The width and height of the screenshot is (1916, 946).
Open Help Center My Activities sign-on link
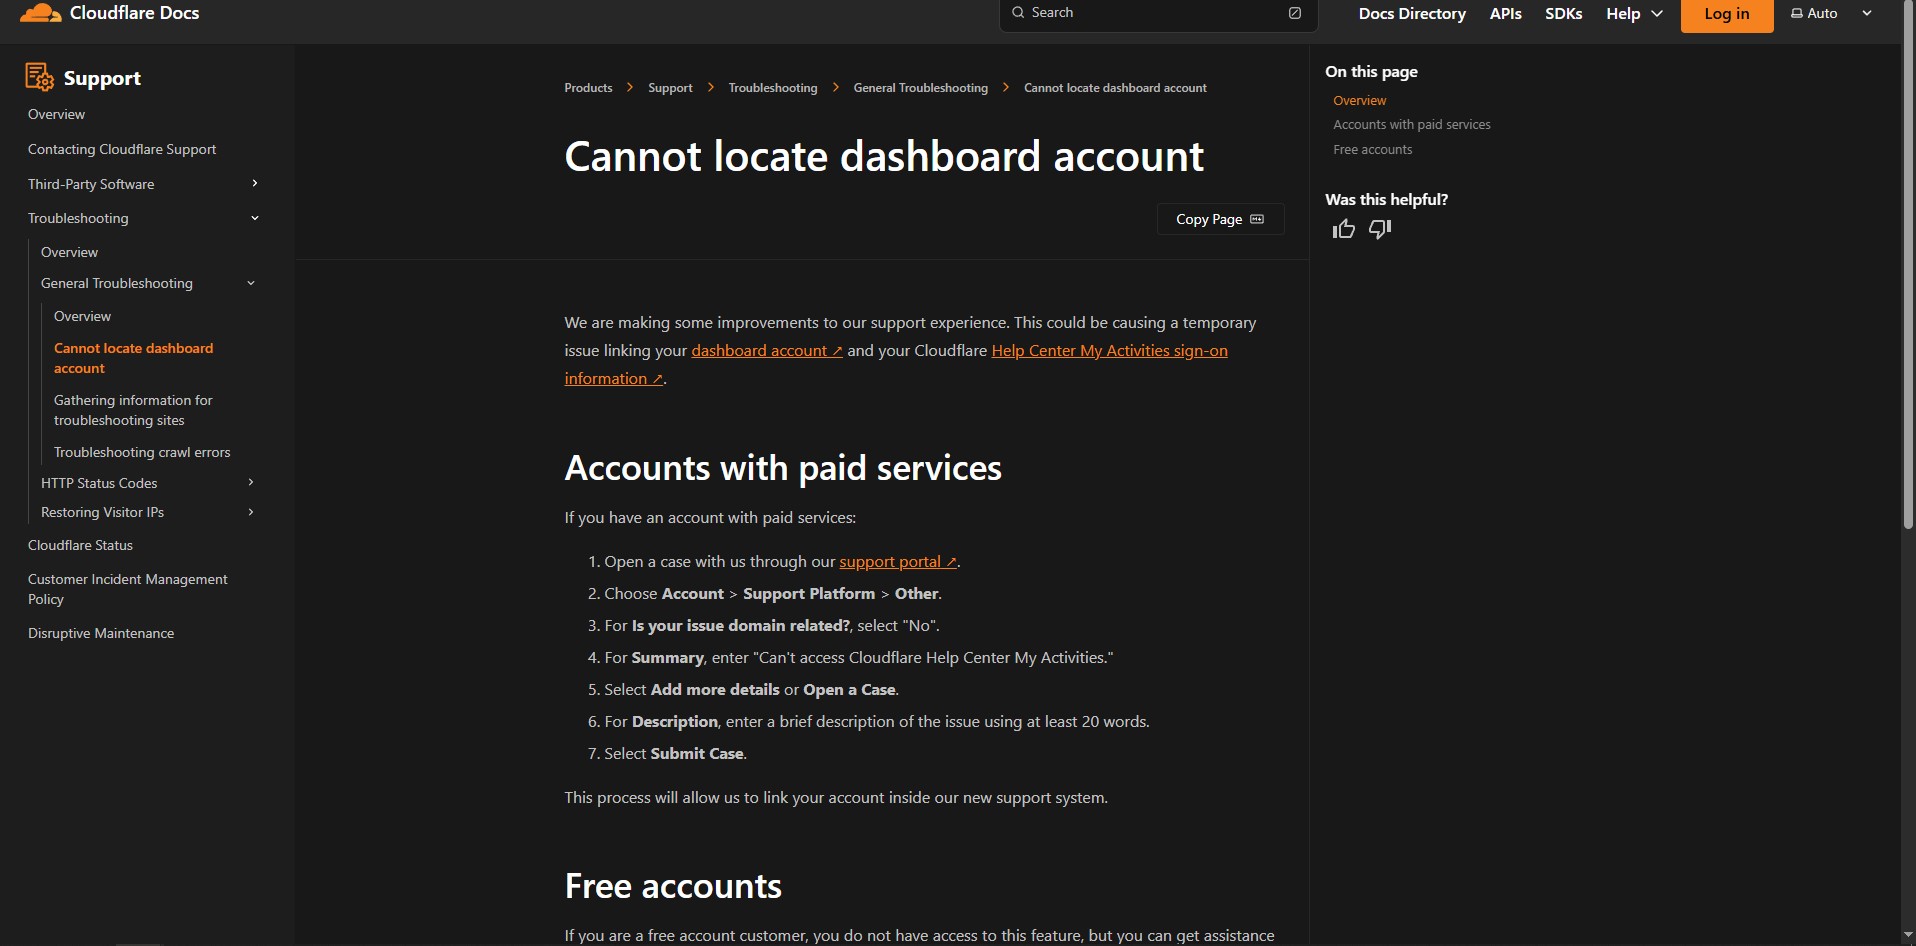pos(1109,351)
